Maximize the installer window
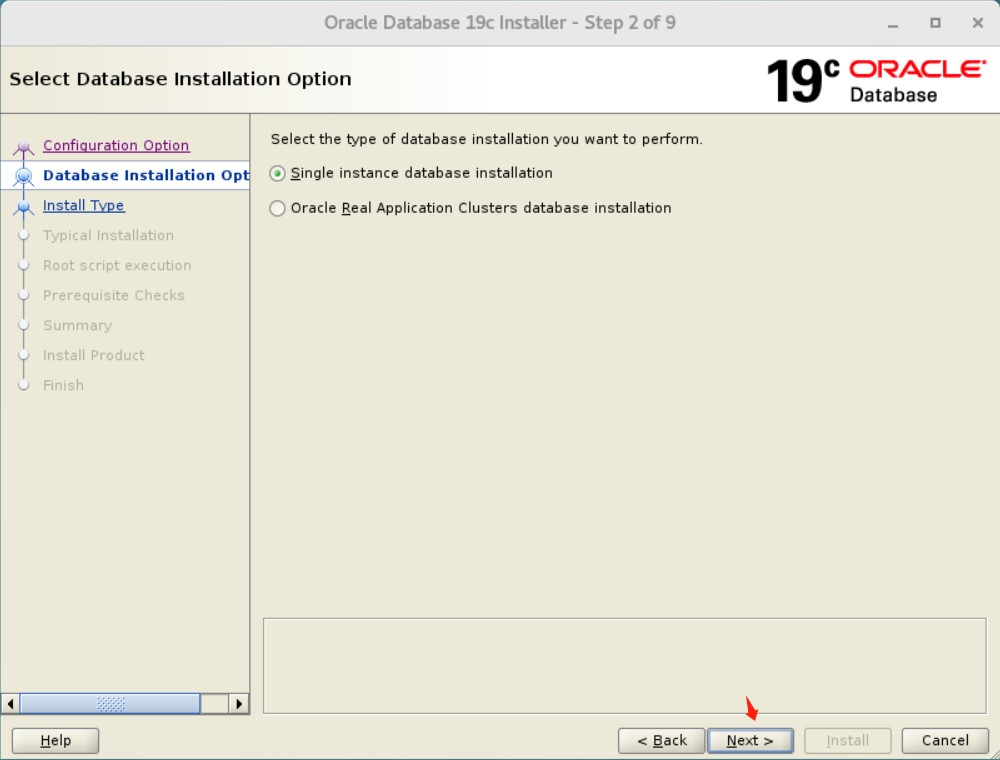Screen dimensions: 1000x760 (x=935, y=23)
